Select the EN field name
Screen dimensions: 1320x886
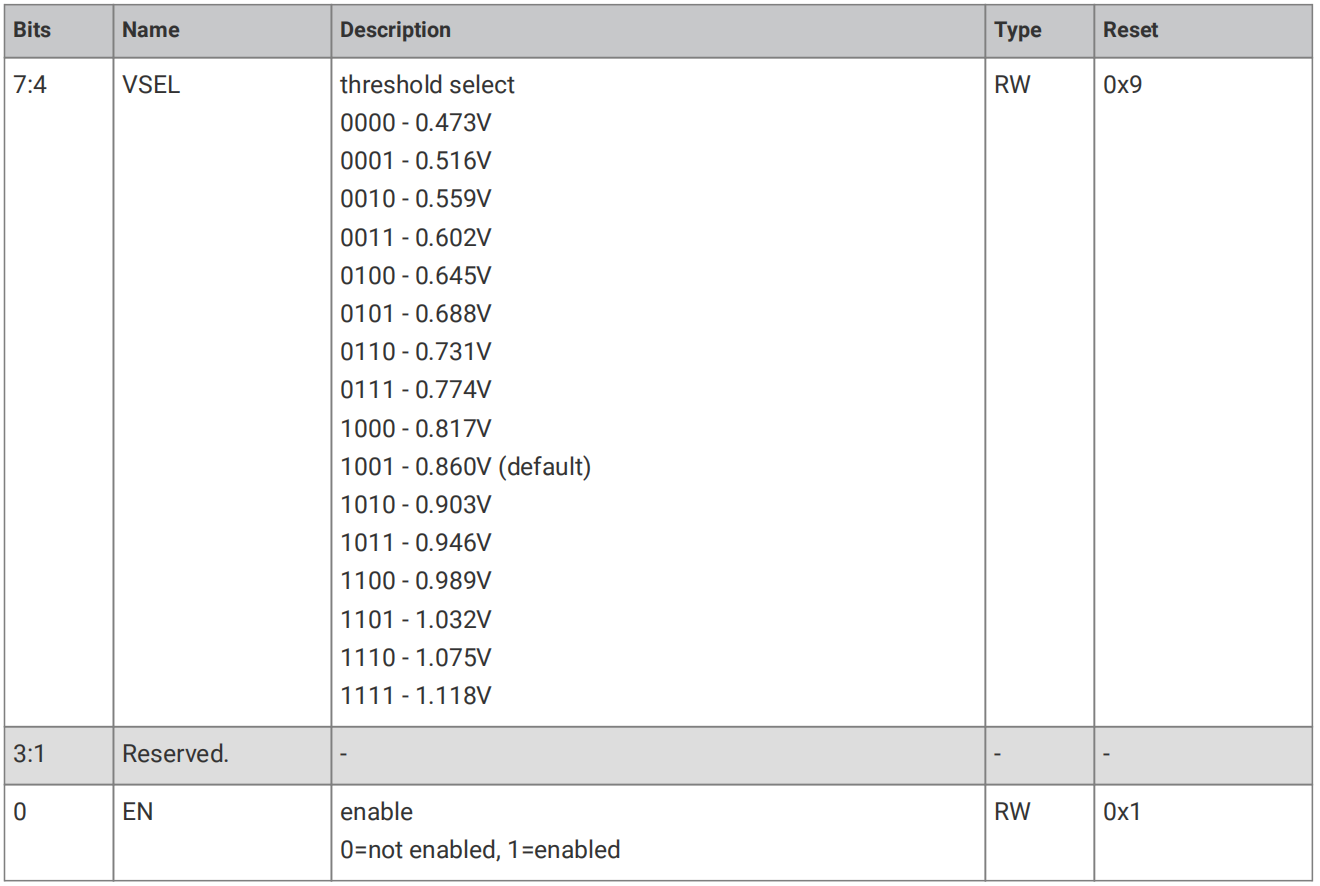pyautogui.click(x=138, y=812)
